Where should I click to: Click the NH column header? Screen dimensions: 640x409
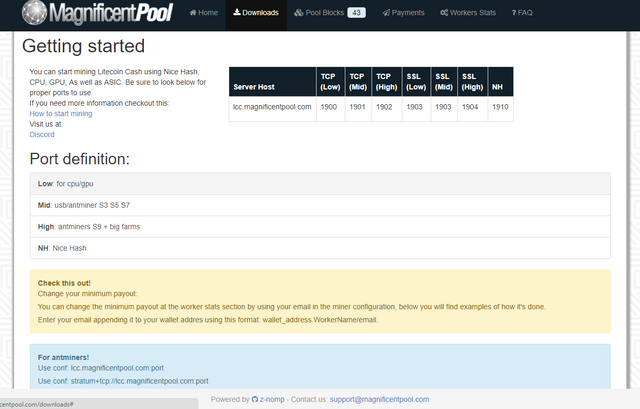coord(500,82)
